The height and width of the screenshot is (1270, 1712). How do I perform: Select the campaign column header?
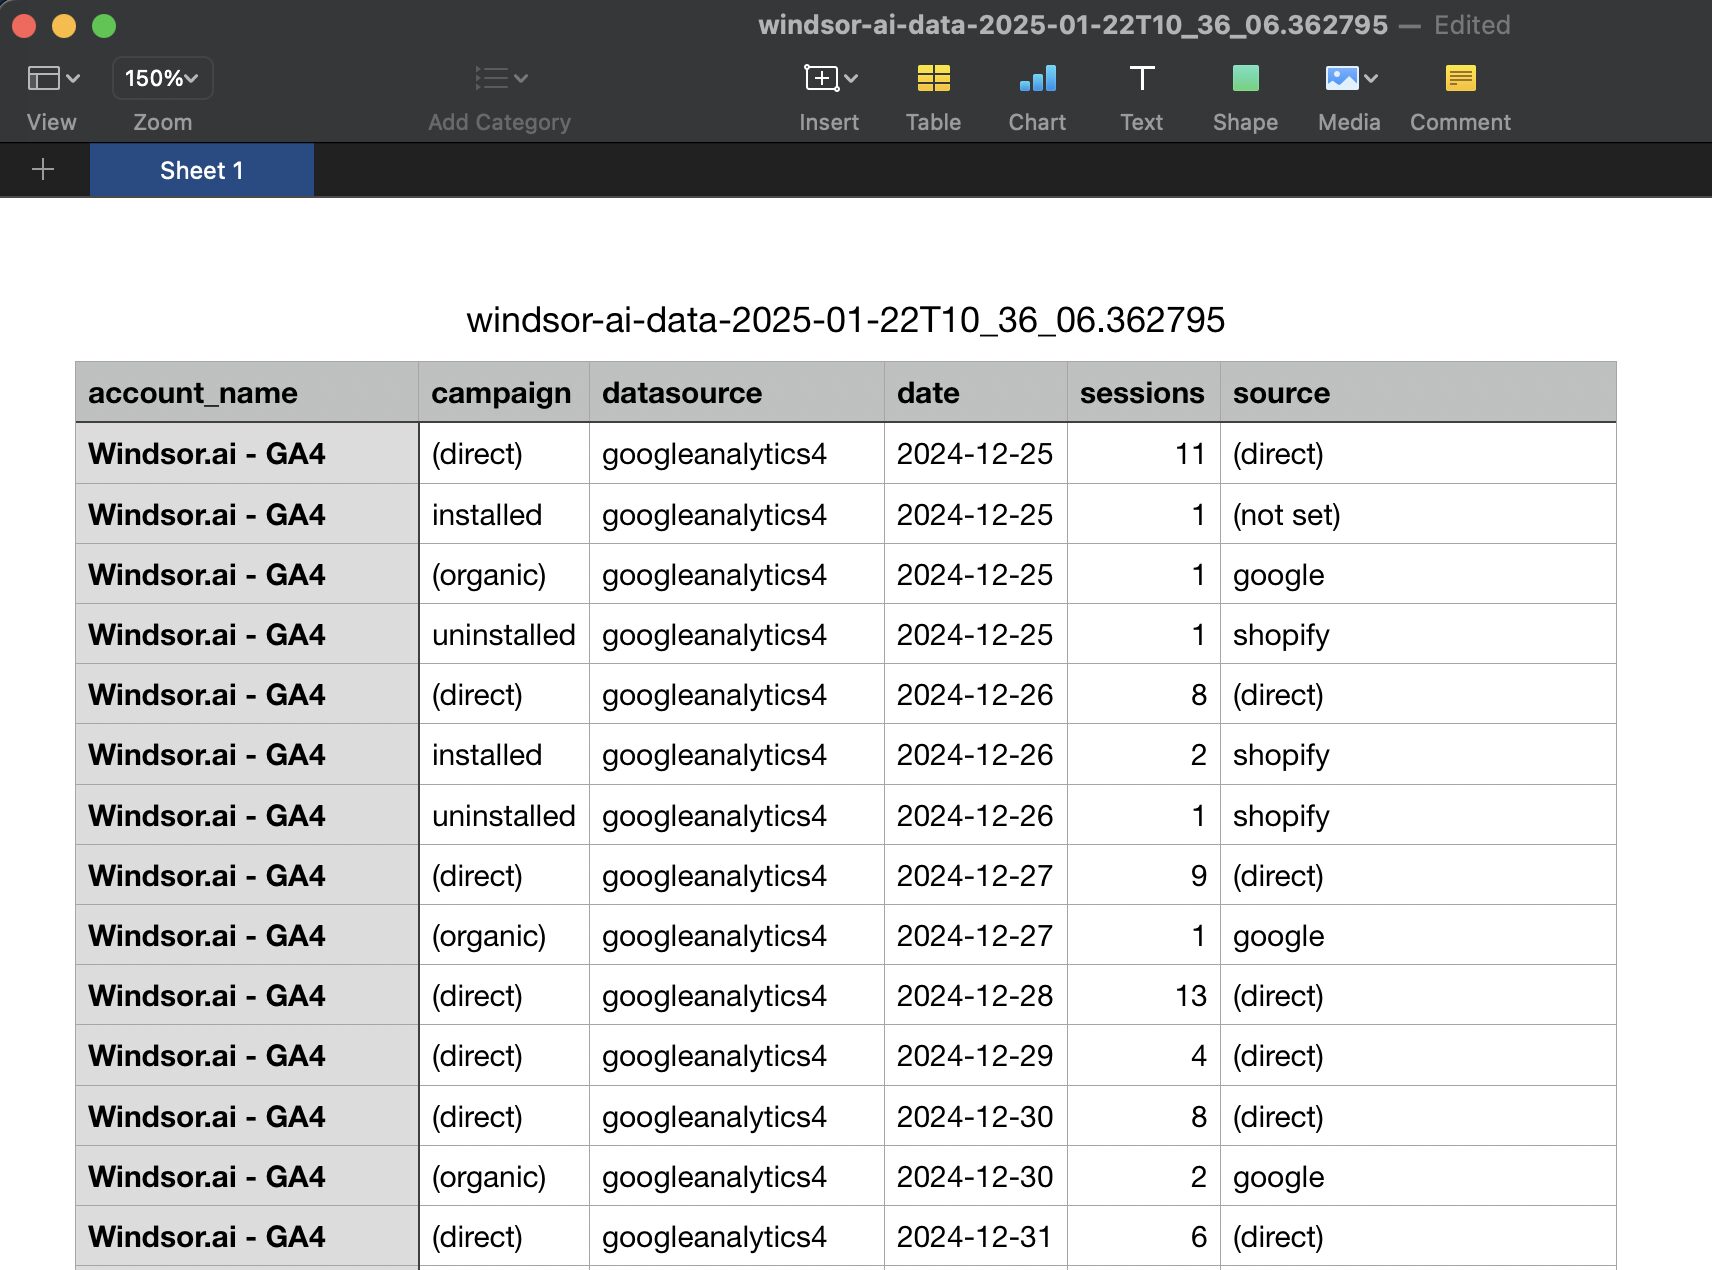[504, 393]
